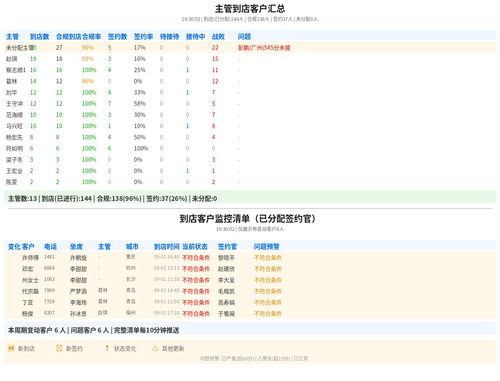This screenshot has height=381, width=500.
Task: Click phone number 7999
Action: click(x=49, y=291)
